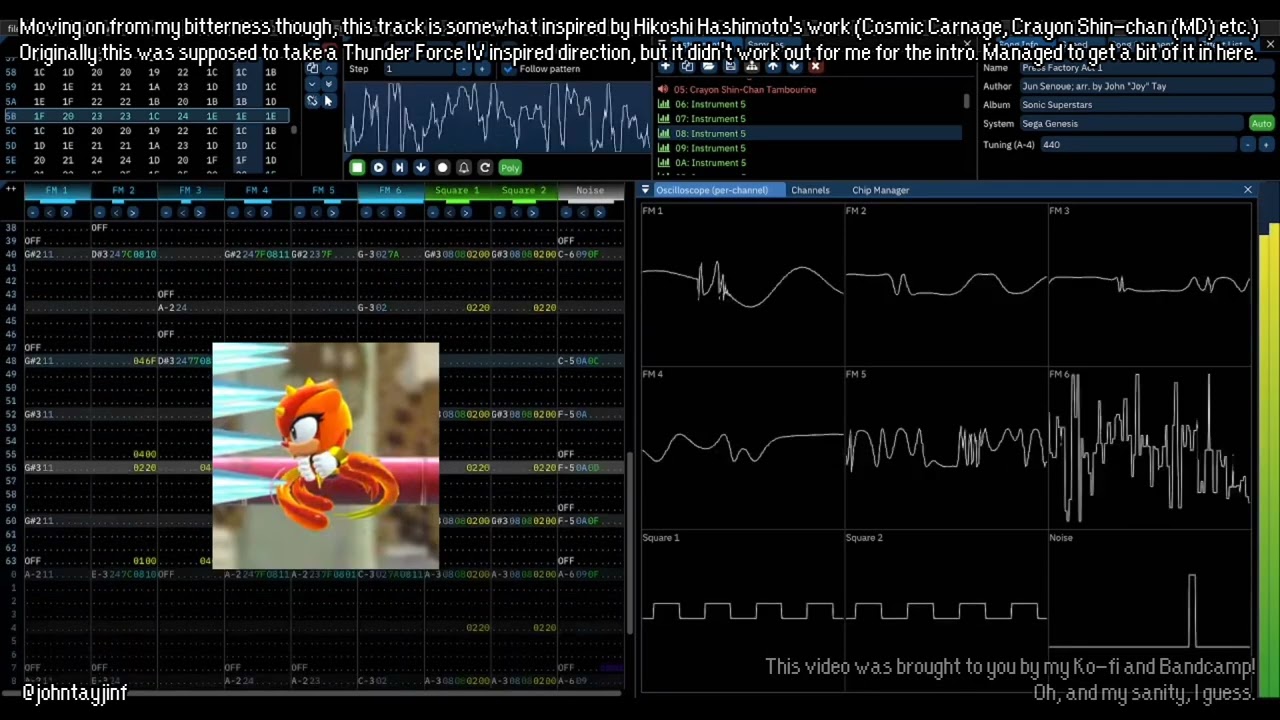Mute the FM 2 channel header

[x=124, y=190]
